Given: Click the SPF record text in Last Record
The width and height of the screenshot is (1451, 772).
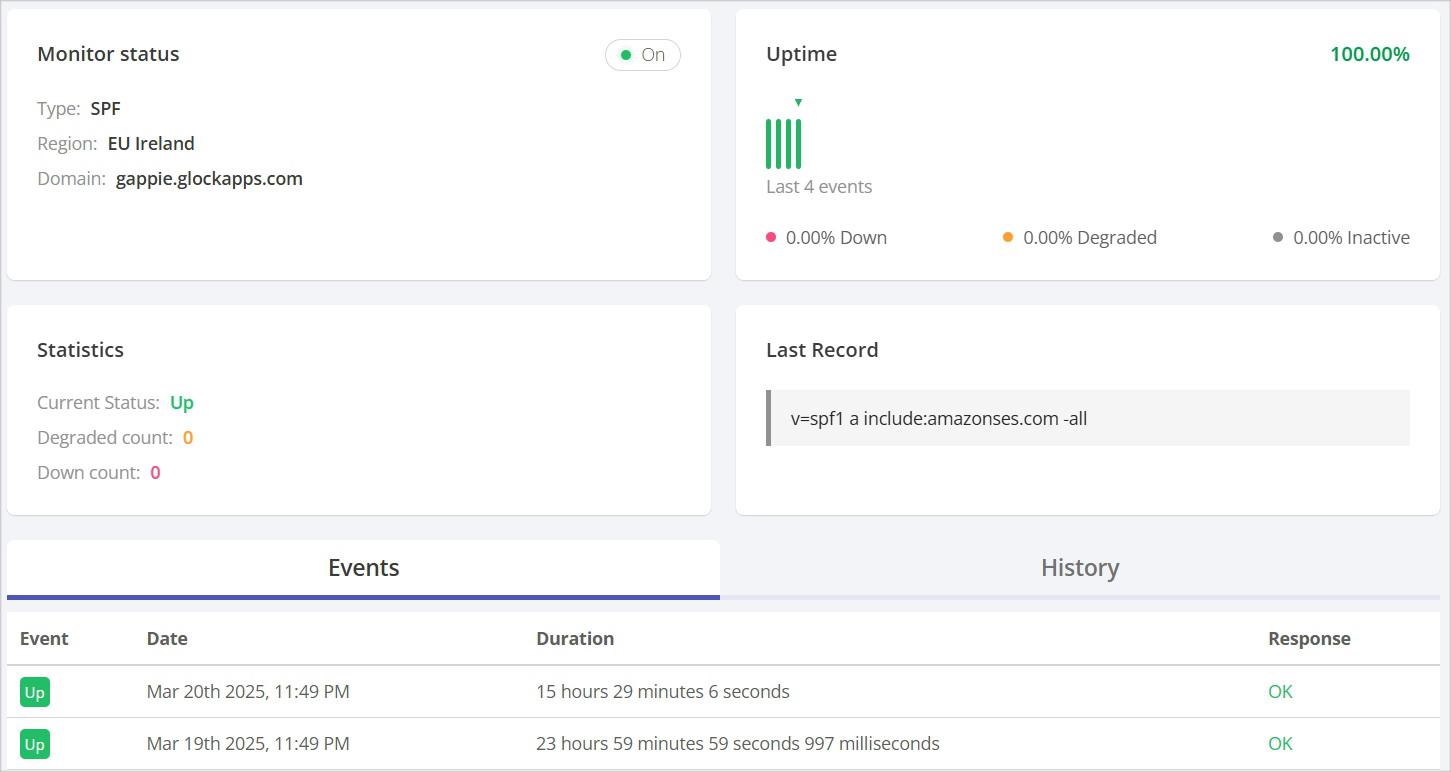Looking at the screenshot, I should pyautogui.click(x=939, y=418).
